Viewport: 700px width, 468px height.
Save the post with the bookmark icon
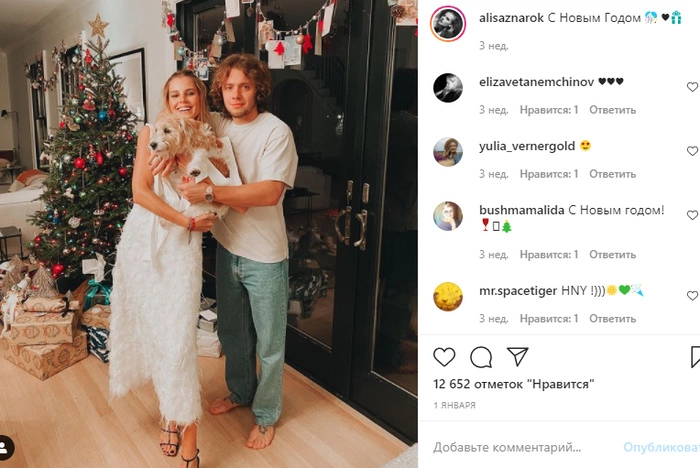(x=695, y=356)
